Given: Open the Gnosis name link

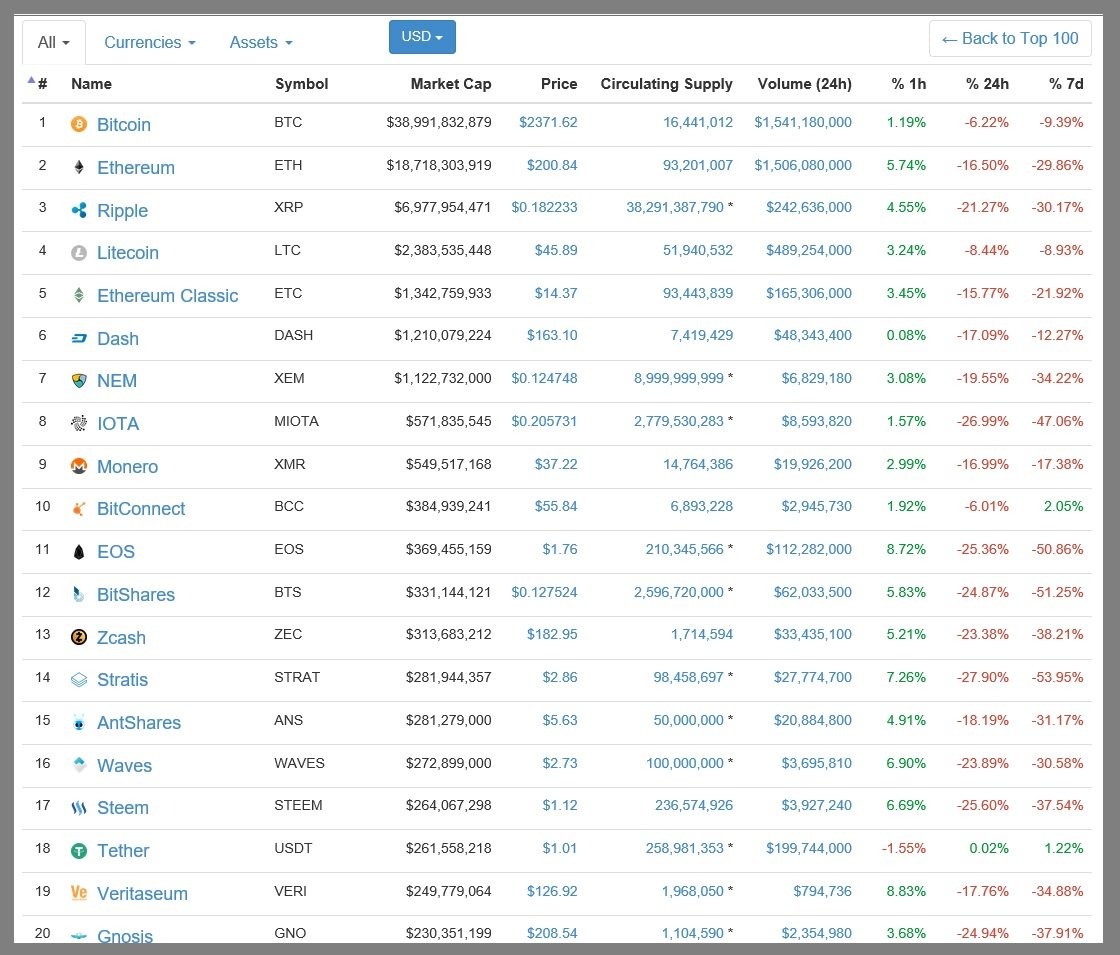Looking at the screenshot, I should (125, 936).
